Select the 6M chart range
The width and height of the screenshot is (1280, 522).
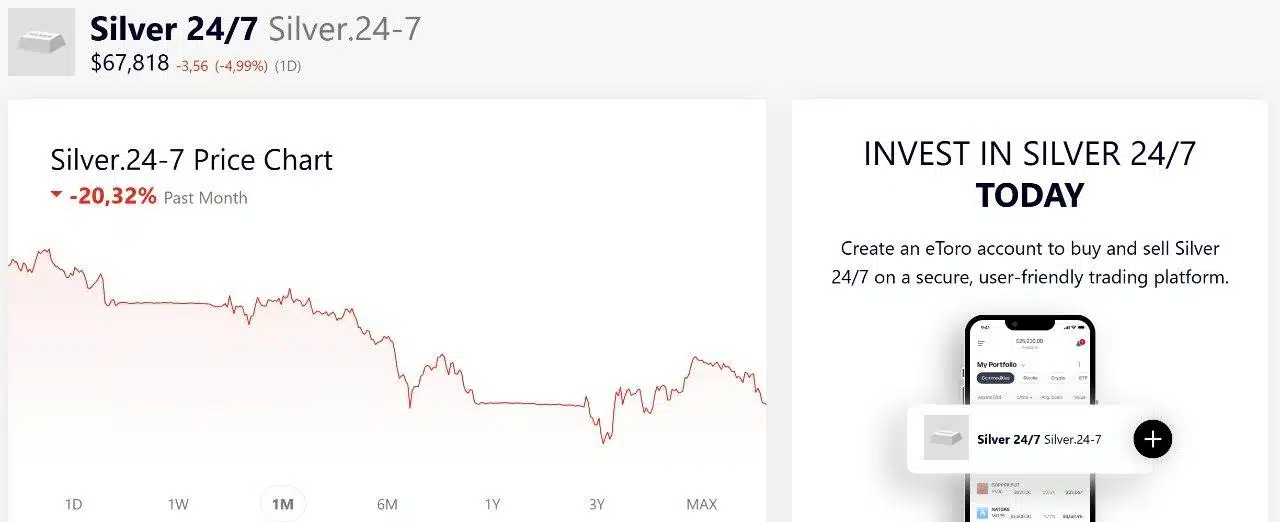(x=387, y=504)
